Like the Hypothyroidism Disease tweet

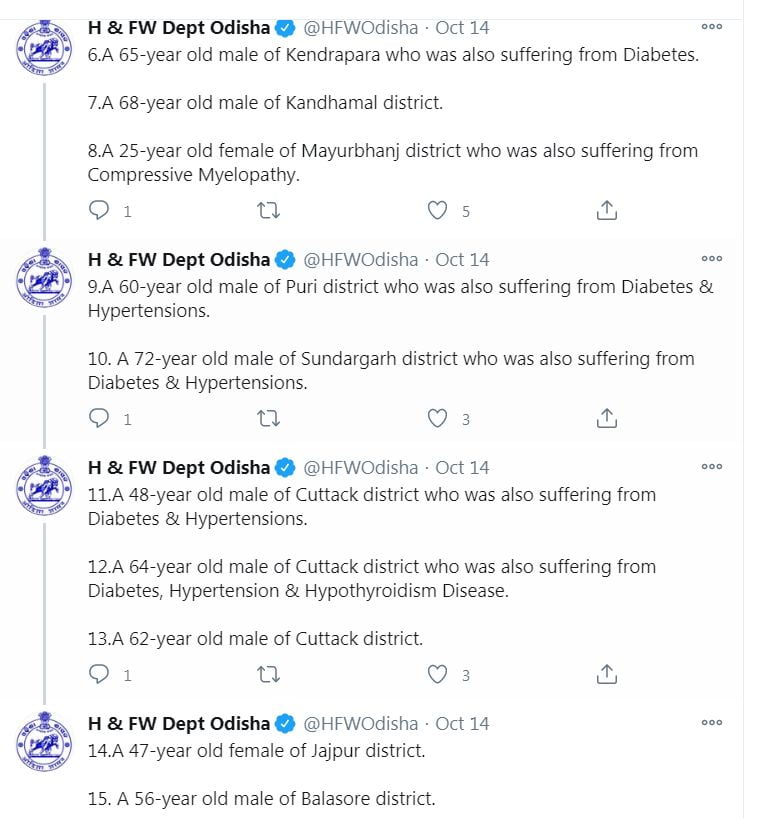pyautogui.click(x=437, y=675)
